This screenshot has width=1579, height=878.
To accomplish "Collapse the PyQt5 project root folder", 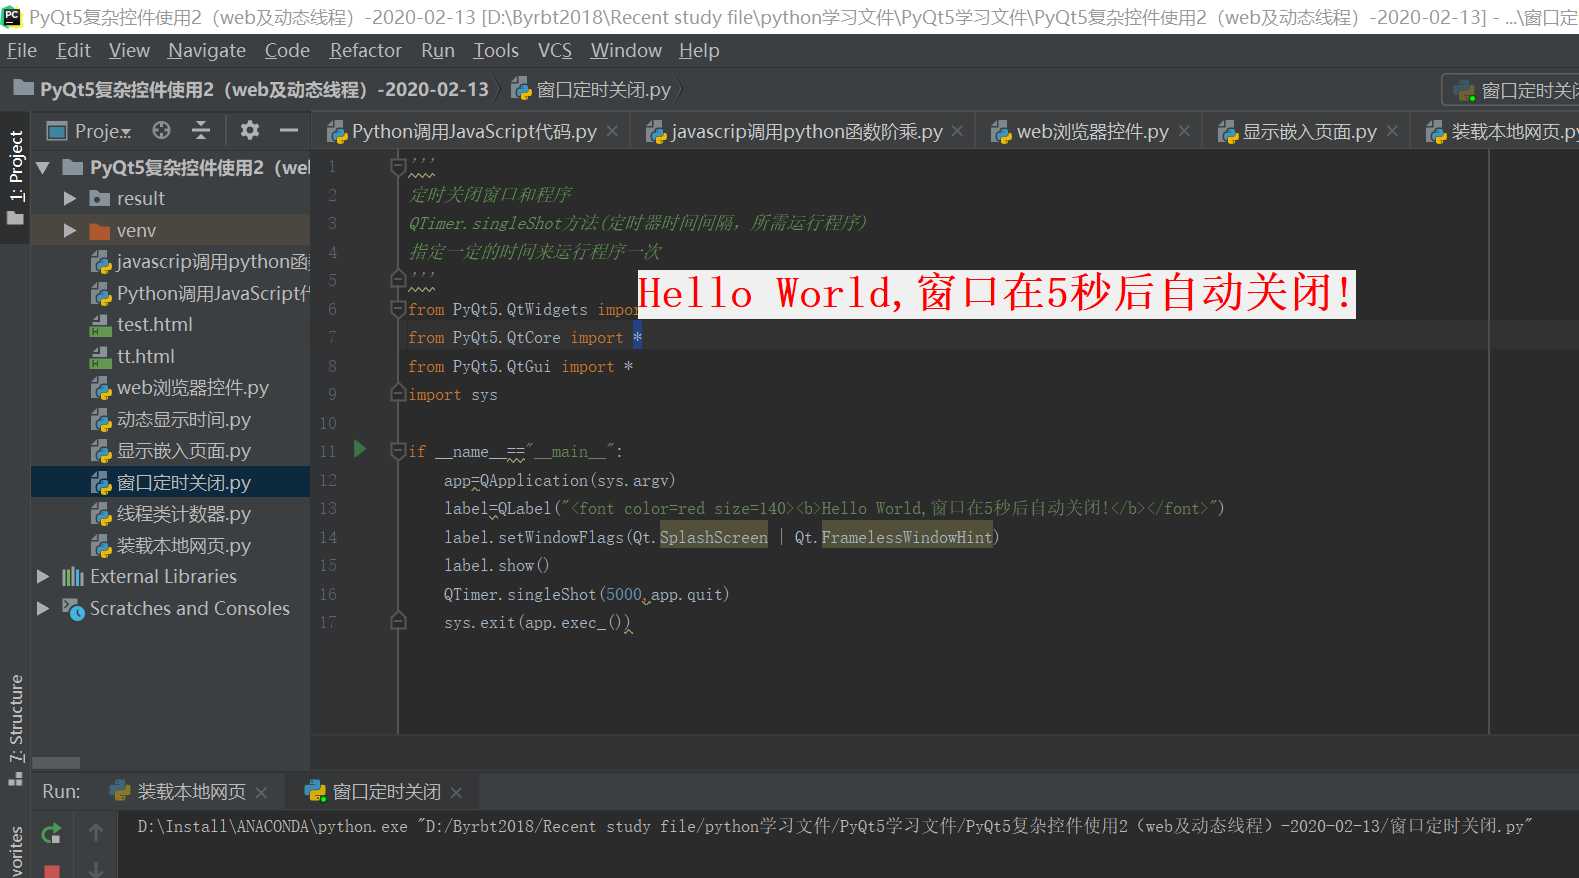I will point(43,167).
